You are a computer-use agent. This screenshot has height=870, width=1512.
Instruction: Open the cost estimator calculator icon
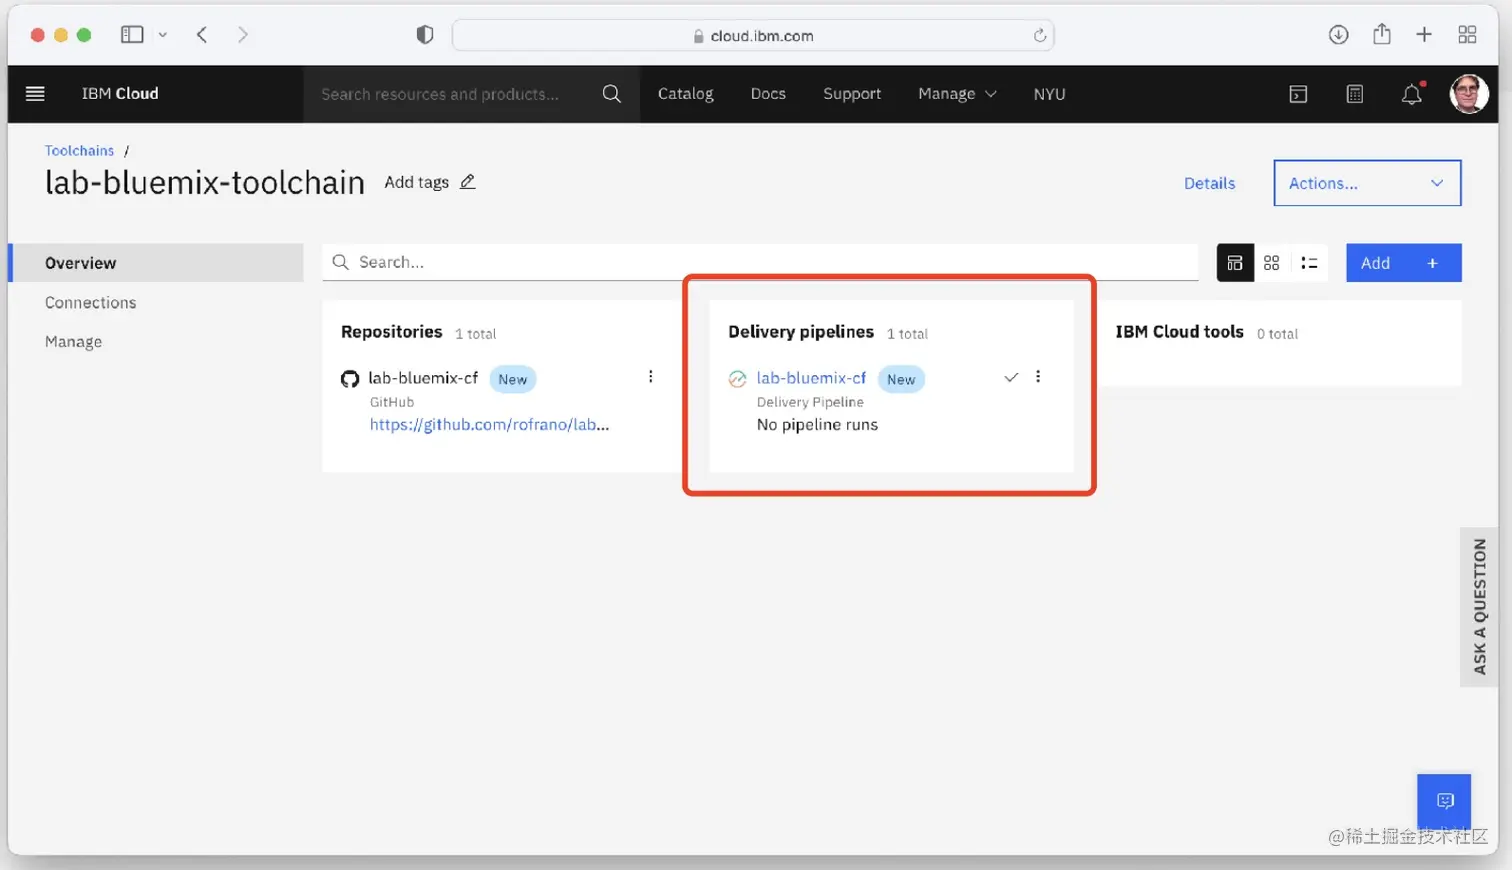[1355, 94]
